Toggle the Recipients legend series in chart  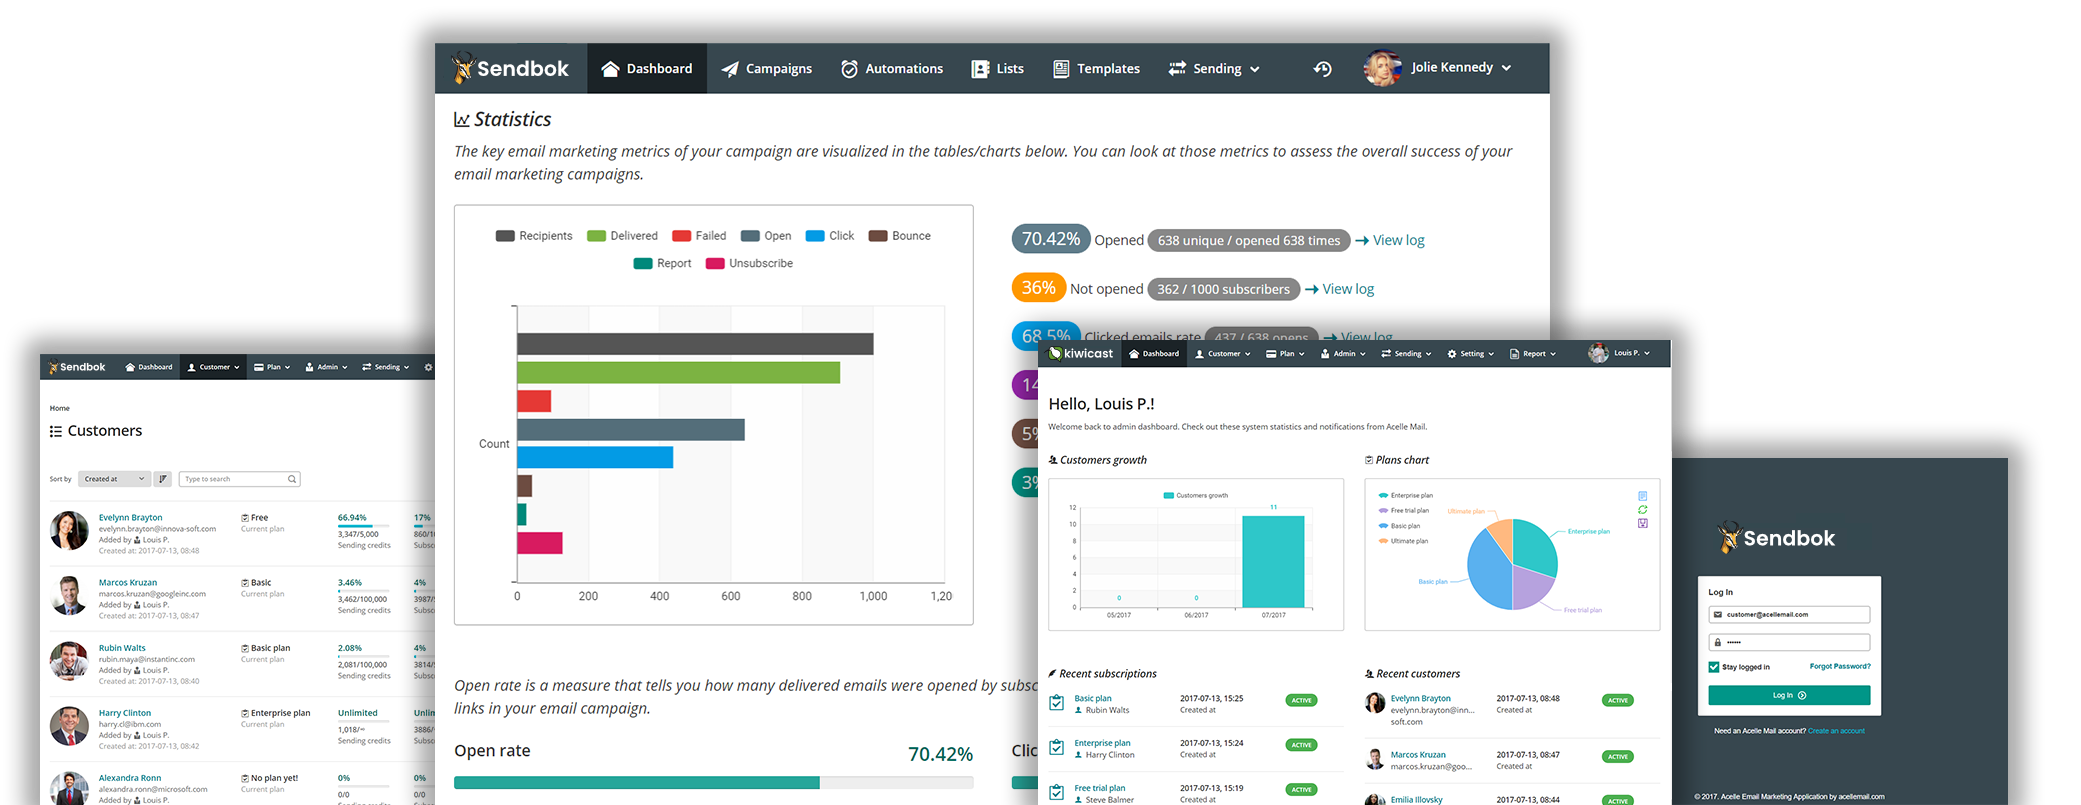pos(534,236)
